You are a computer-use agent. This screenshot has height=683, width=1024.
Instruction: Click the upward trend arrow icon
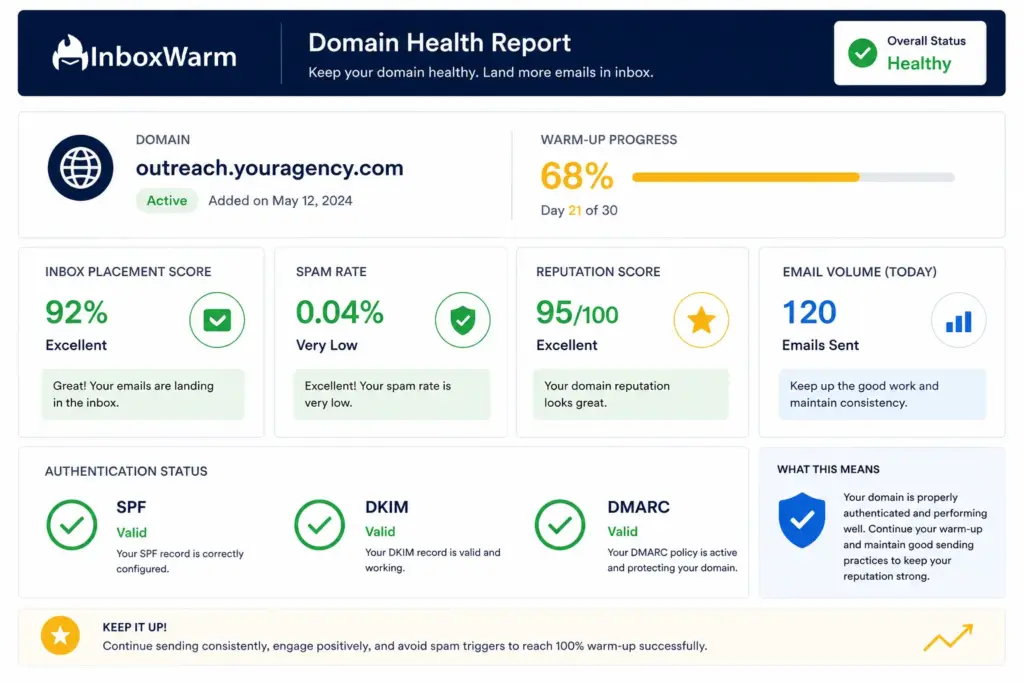[x=948, y=637]
